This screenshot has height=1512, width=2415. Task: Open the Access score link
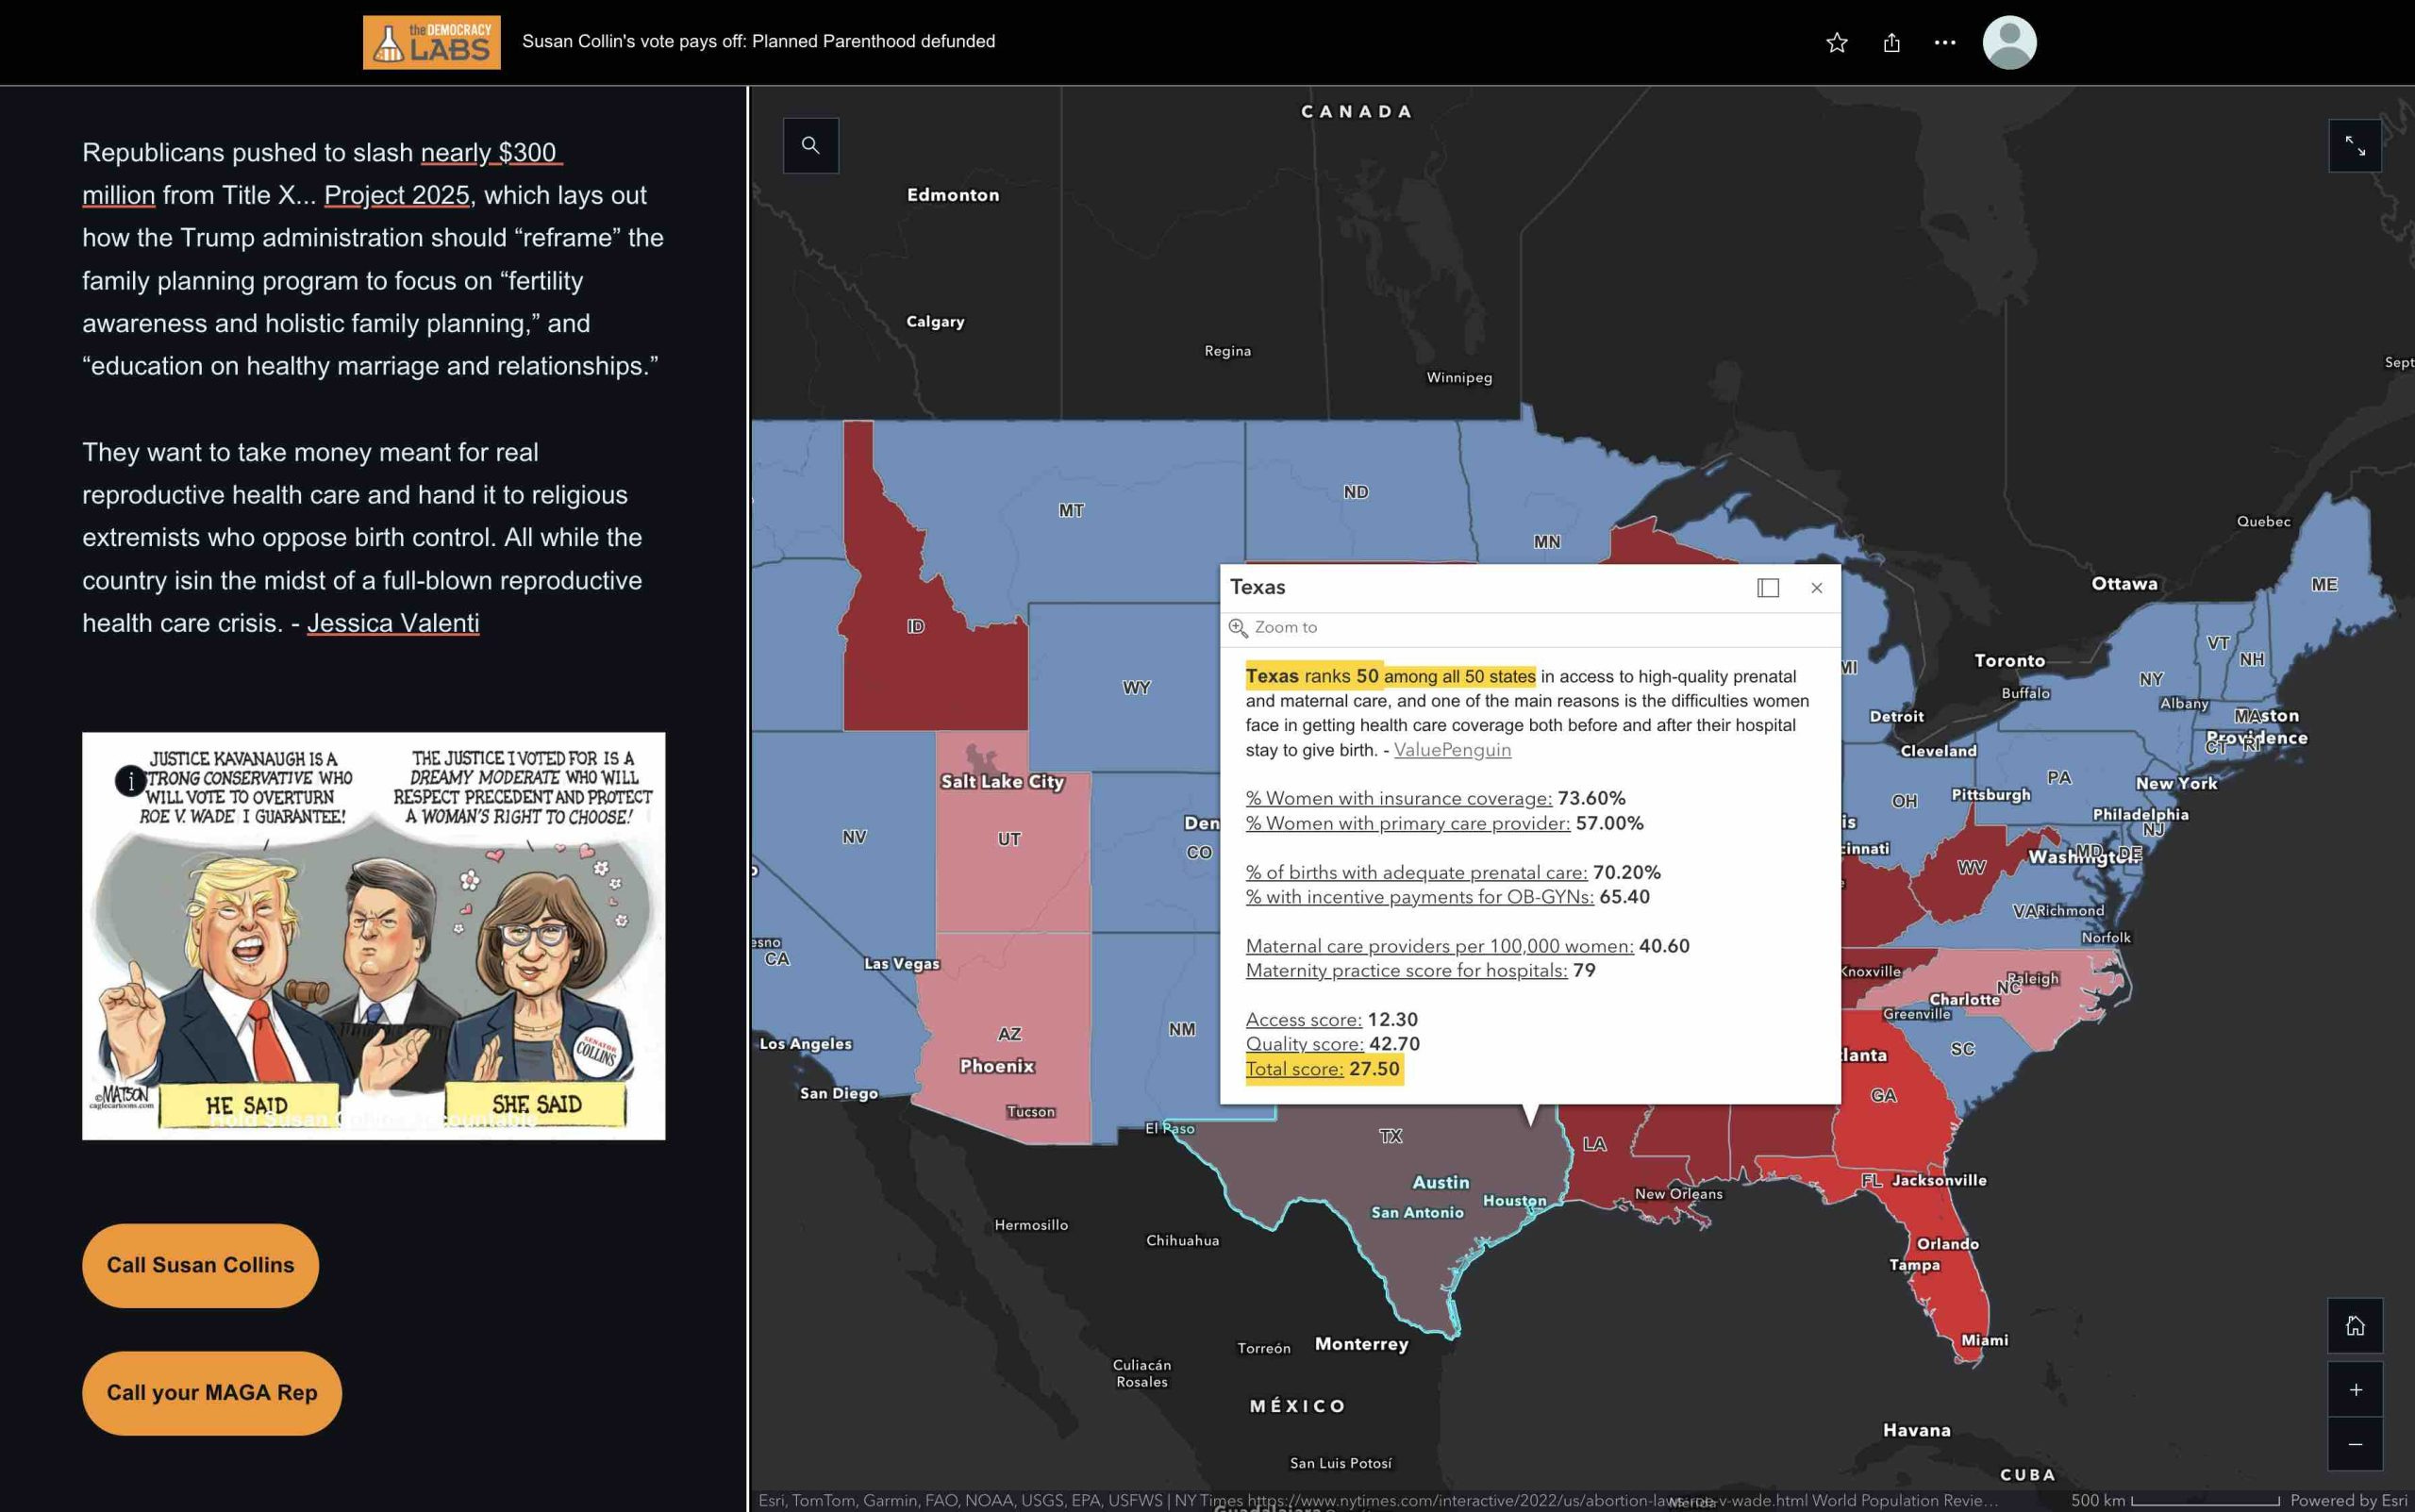coord(1304,1020)
